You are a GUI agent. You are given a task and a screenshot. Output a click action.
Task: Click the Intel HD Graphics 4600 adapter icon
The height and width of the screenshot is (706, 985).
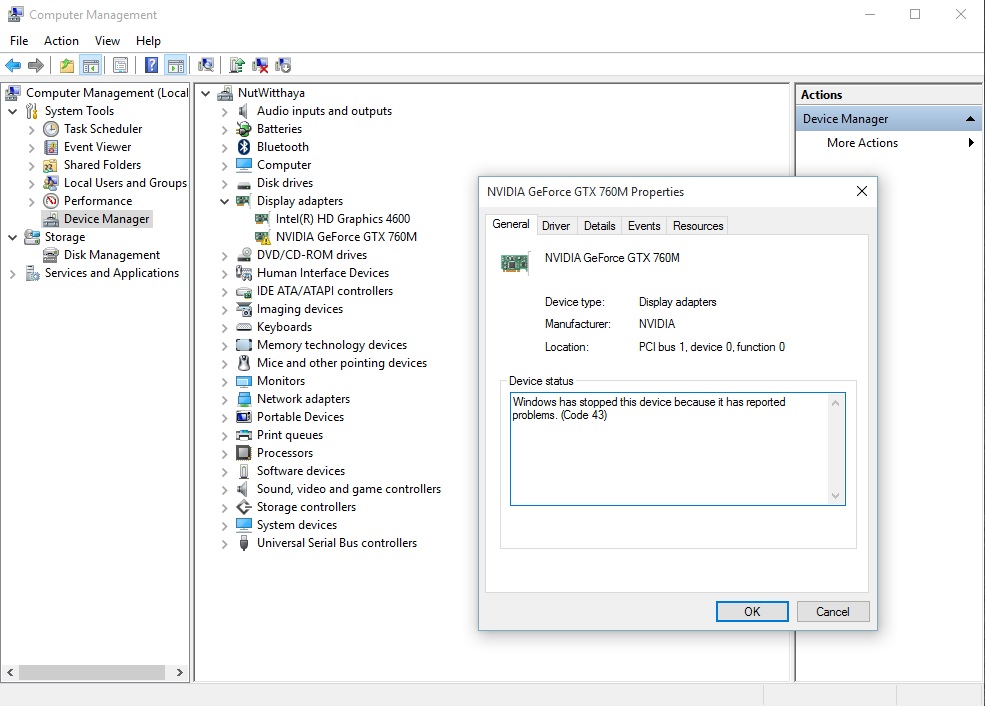click(x=263, y=219)
